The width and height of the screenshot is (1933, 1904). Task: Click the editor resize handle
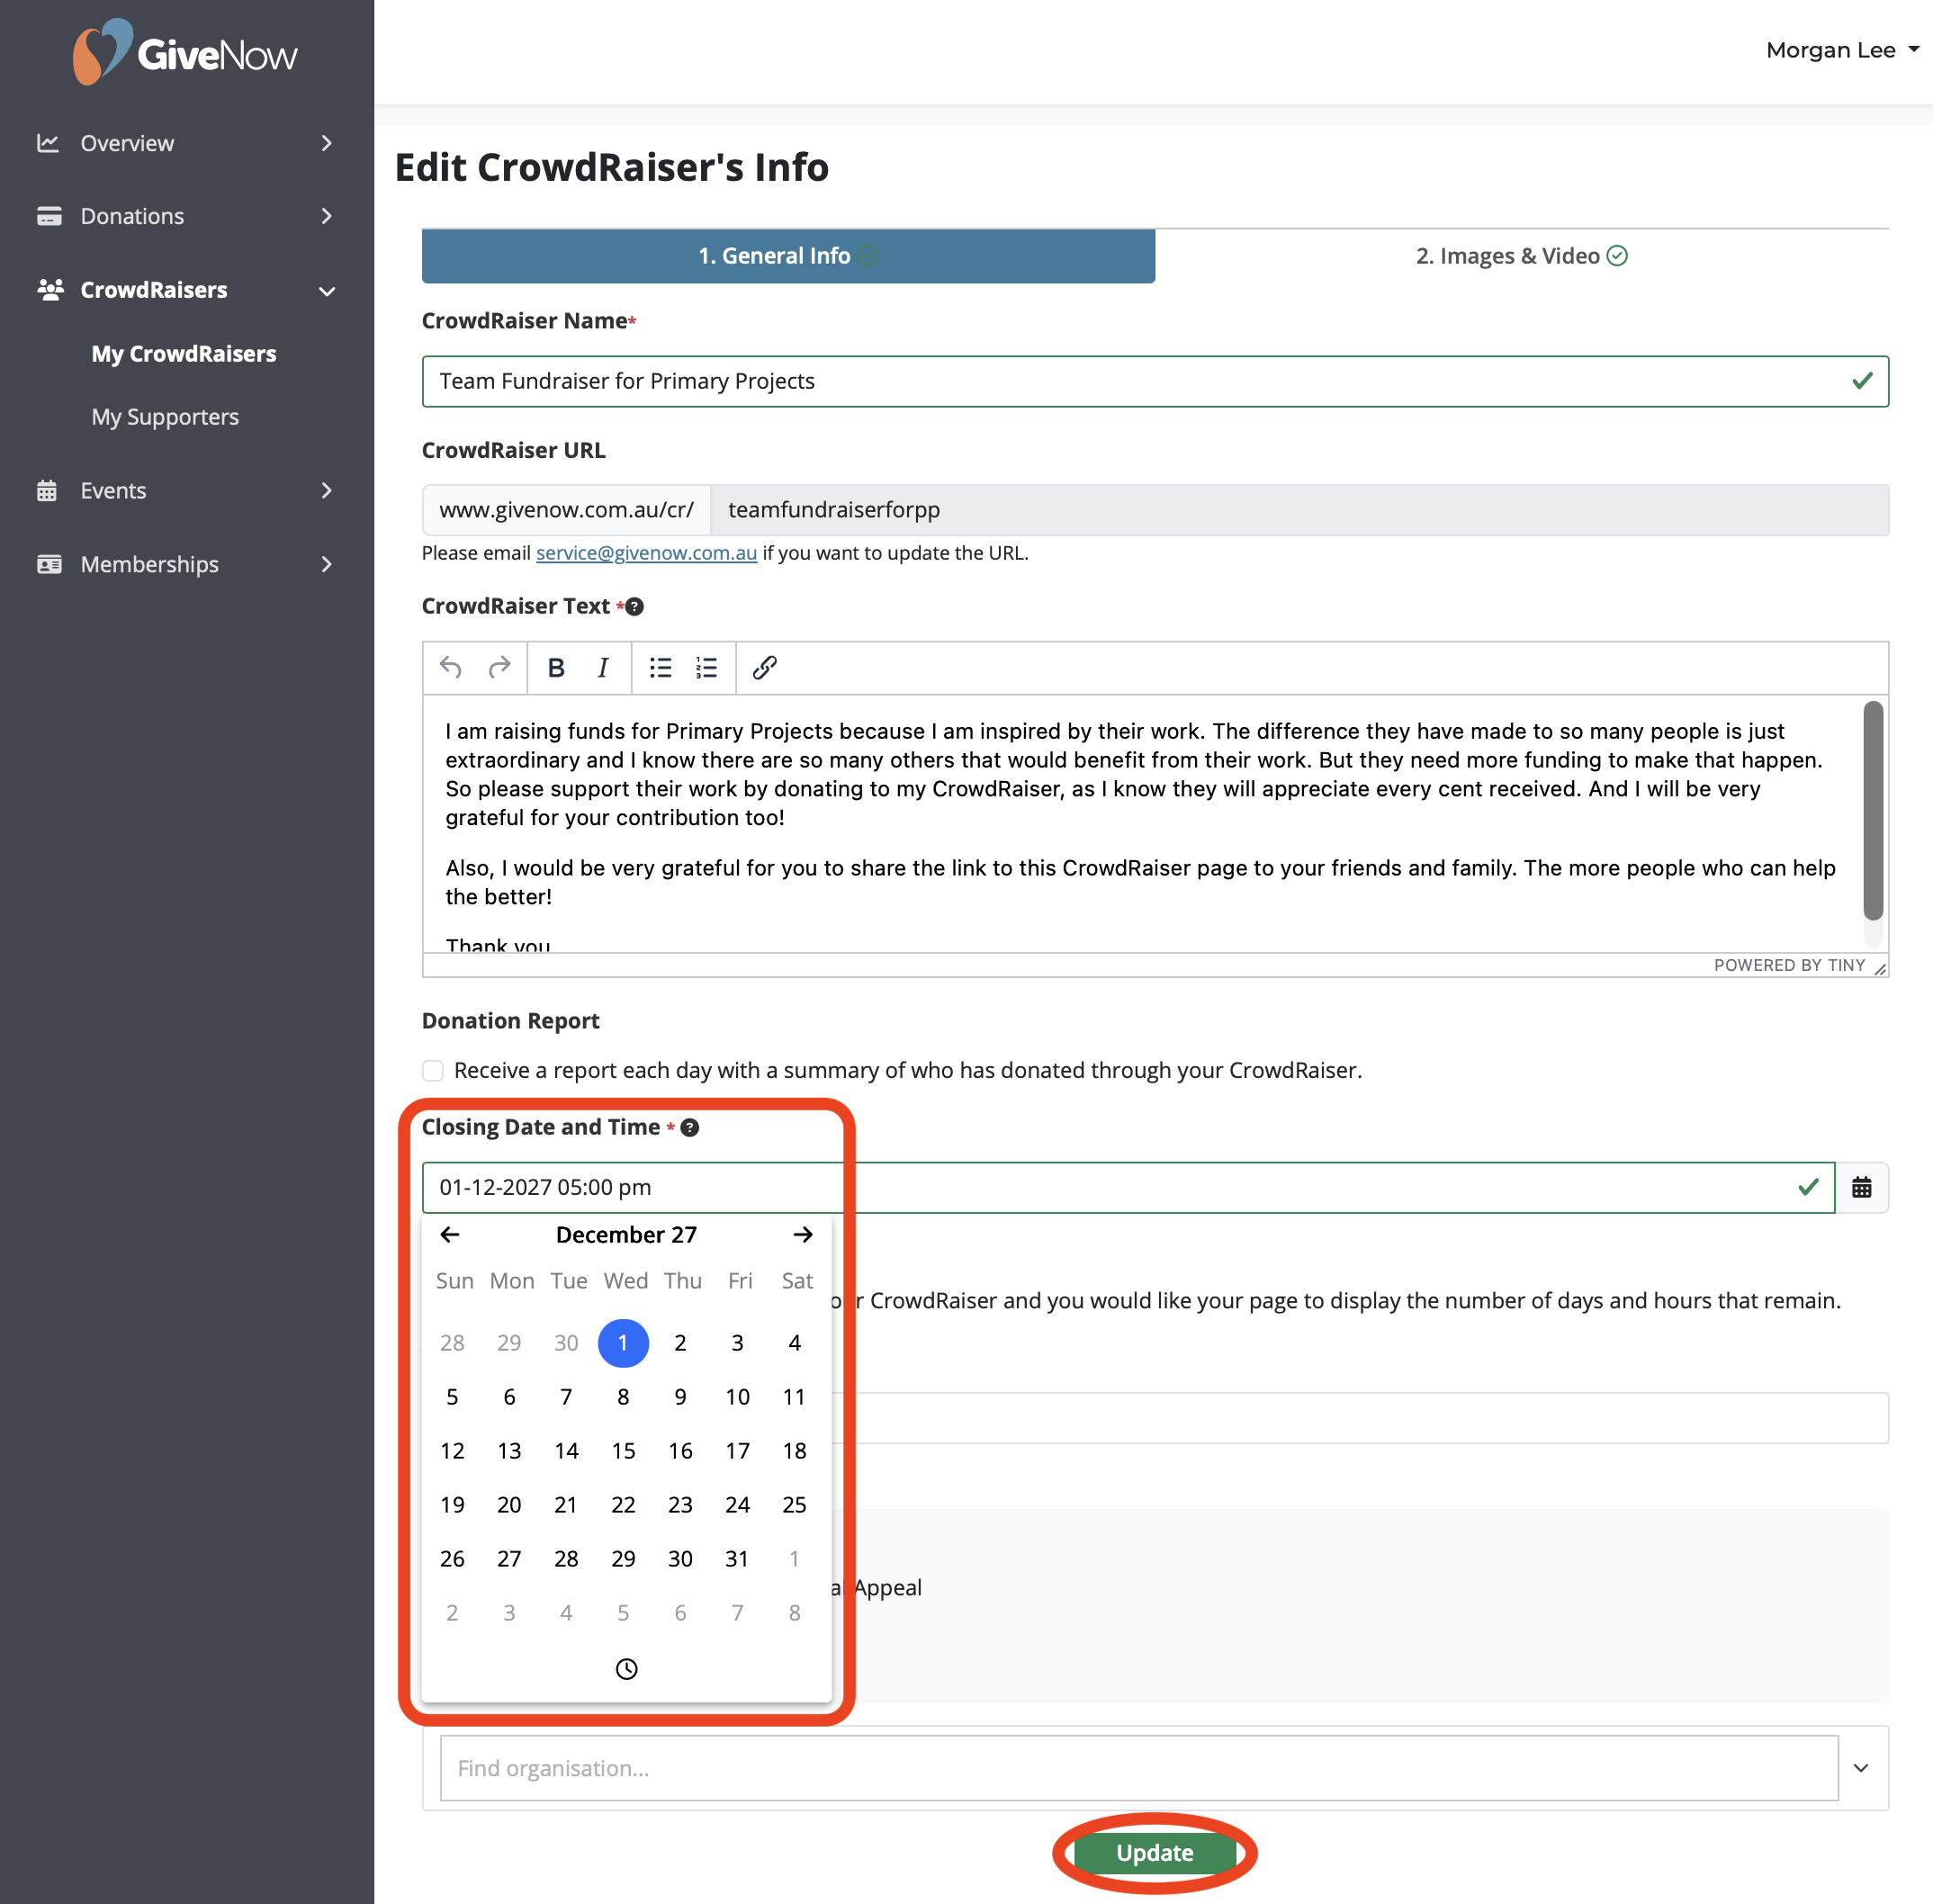point(1879,967)
